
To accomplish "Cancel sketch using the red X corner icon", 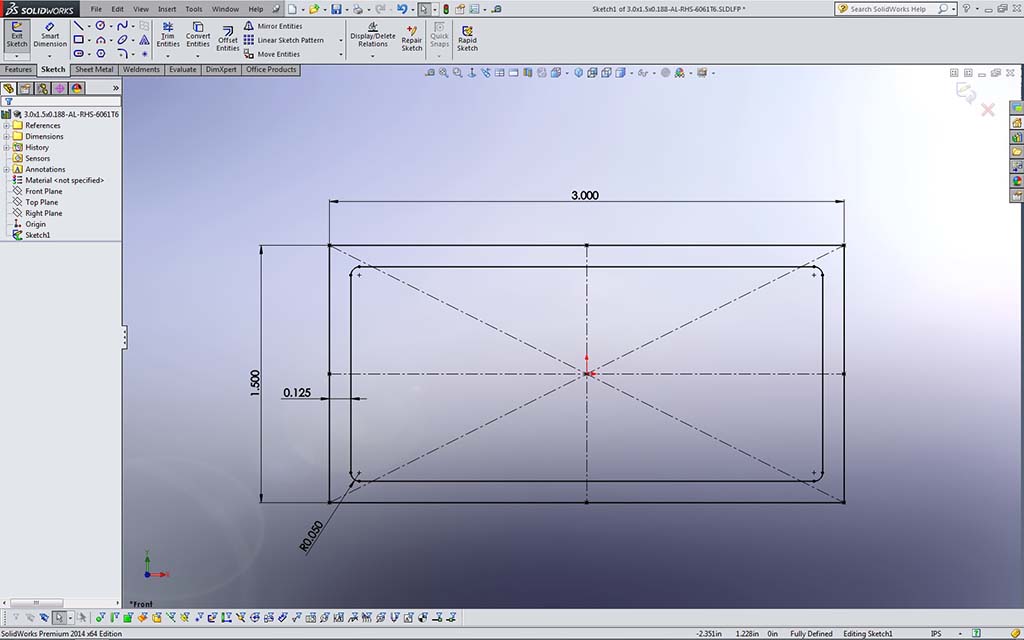I will coord(988,110).
